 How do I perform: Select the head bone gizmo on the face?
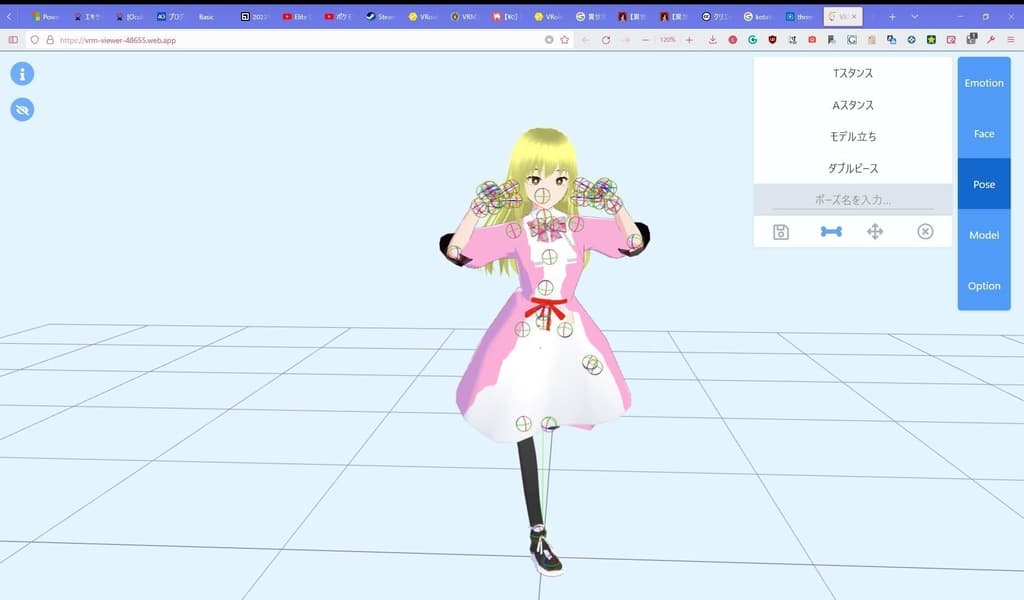click(543, 195)
